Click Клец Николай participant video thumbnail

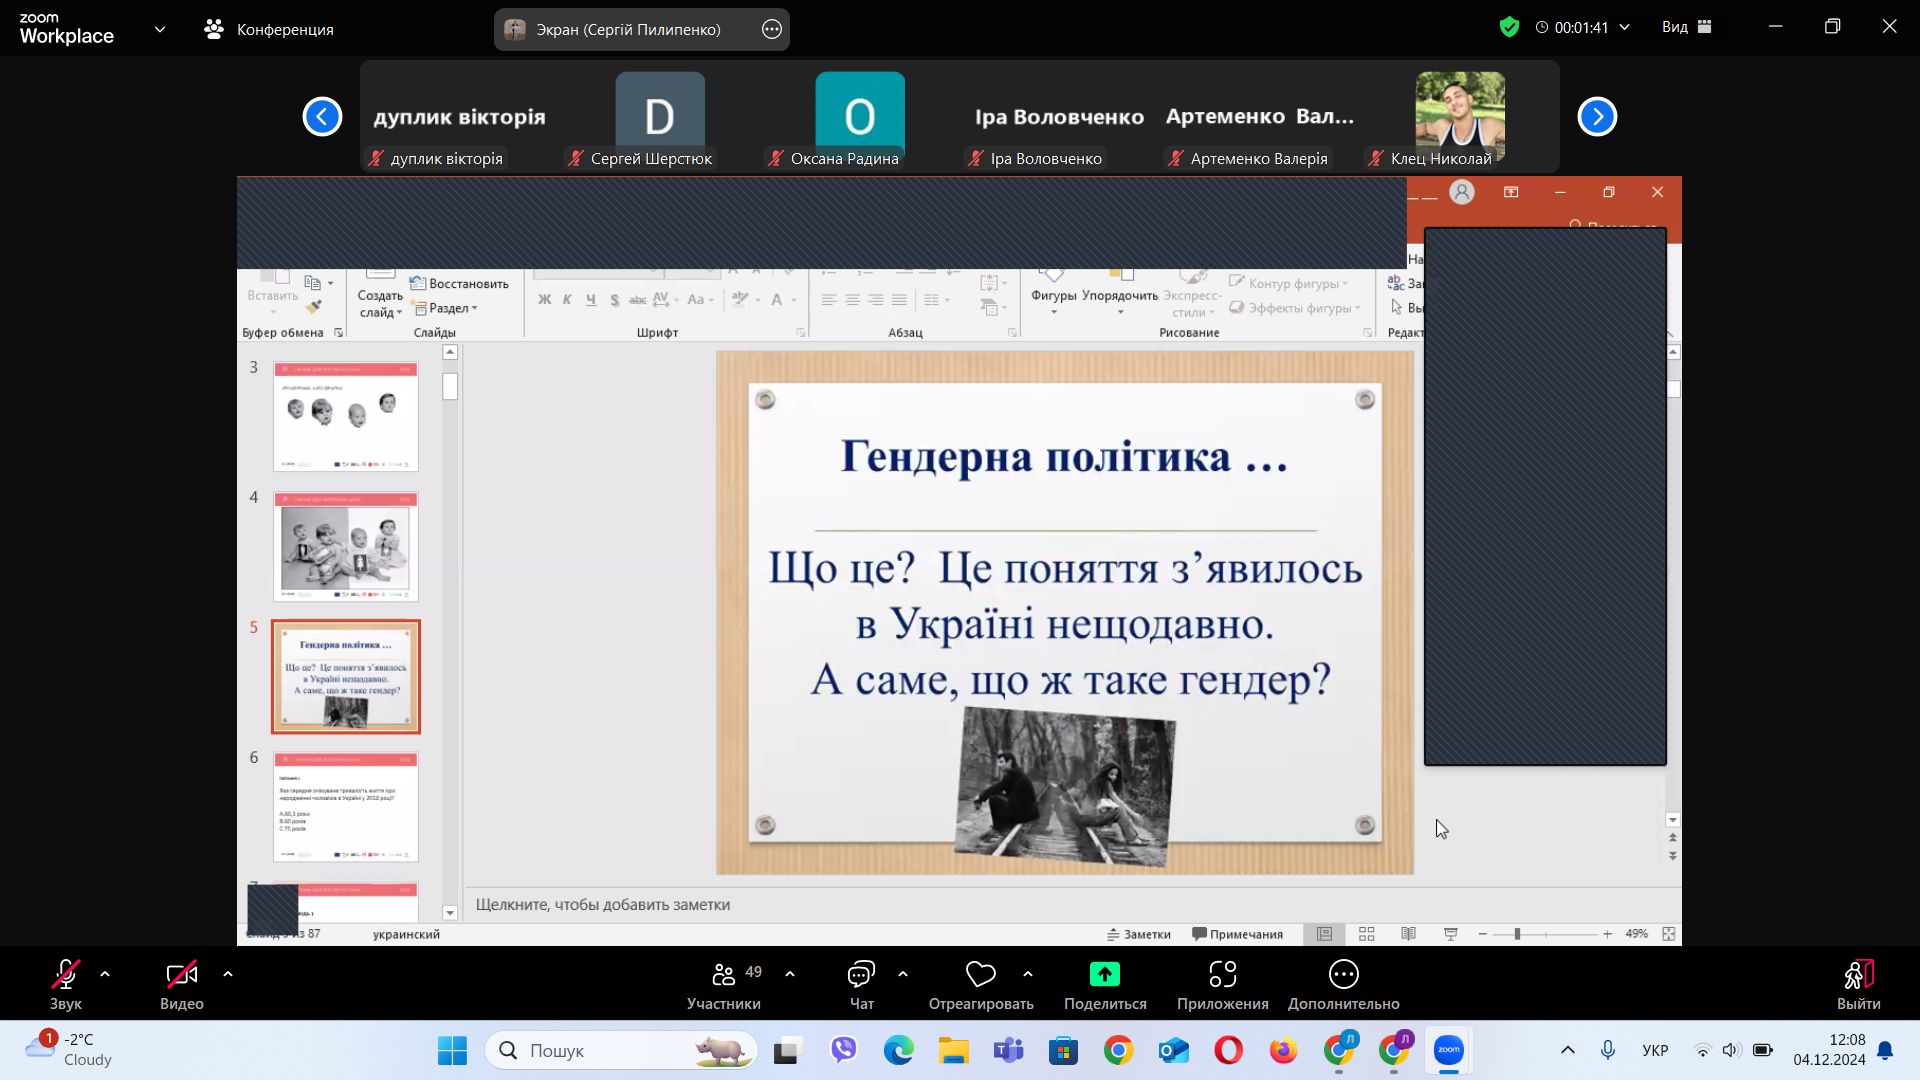tap(1459, 115)
